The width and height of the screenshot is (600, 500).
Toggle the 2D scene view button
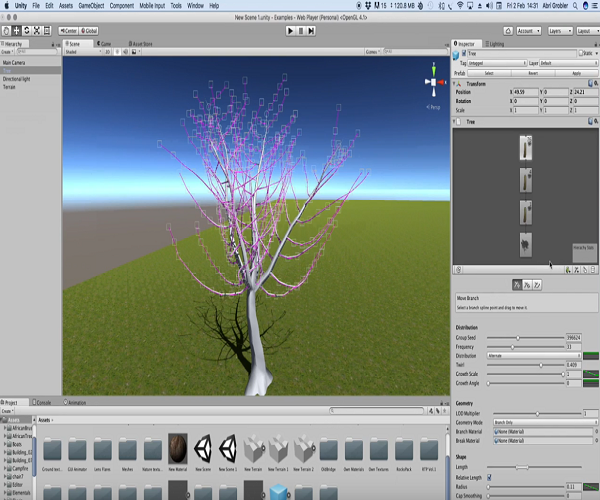pos(108,52)
